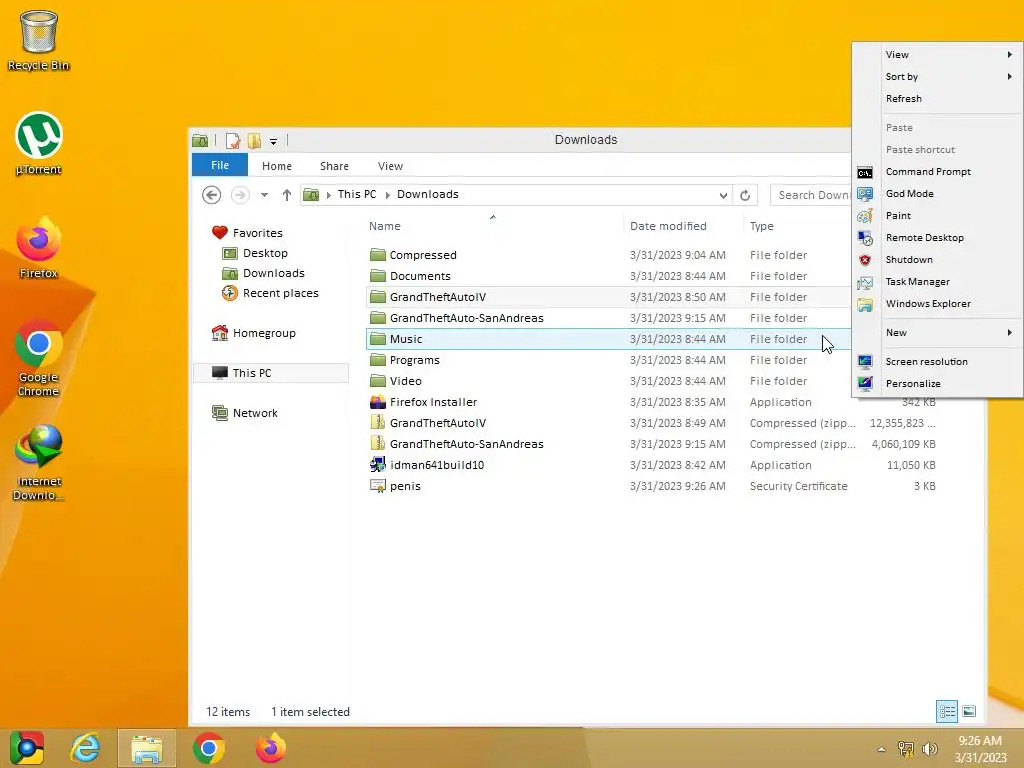Image resolution: width=1024 pixels, height=768 pixels.
Task: Expand the chevron after This PC in breadcrumb
Action: [387, 195]
